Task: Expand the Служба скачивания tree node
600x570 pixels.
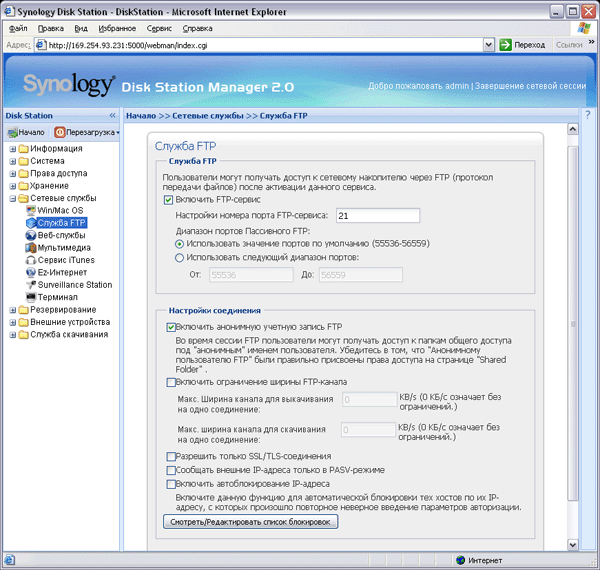Action: [x=13, y=335]
